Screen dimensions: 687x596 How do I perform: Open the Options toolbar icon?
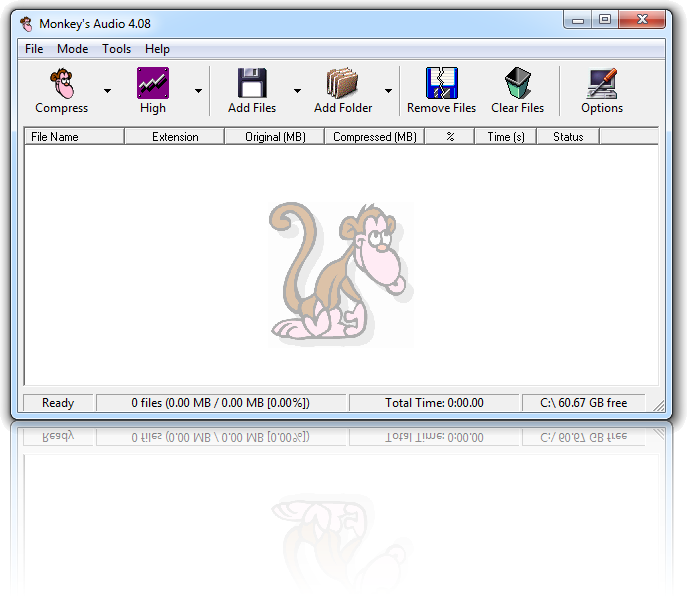click(602, 83)
